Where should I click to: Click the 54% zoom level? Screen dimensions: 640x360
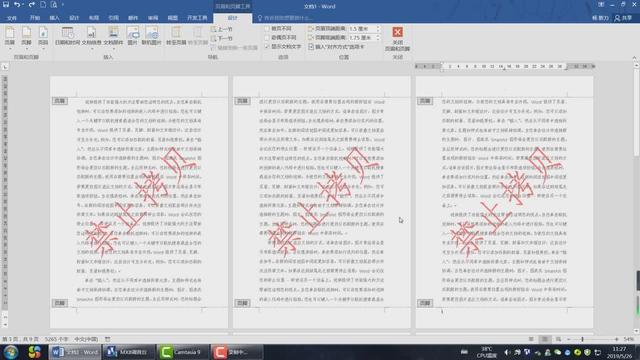(629, 339)
